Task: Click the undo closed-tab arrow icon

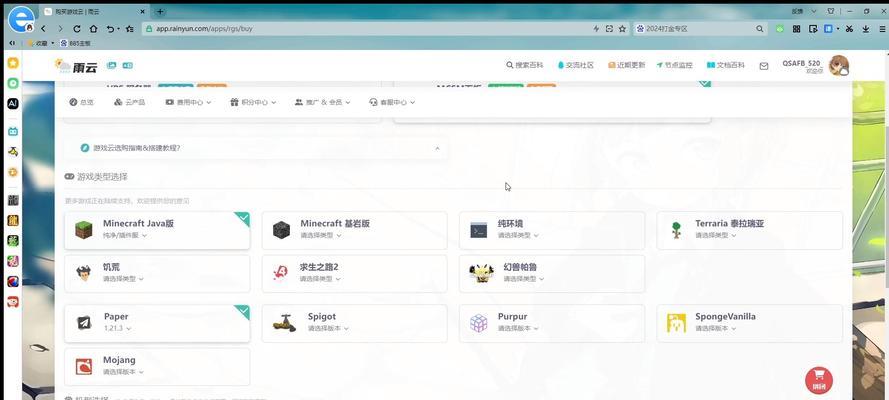Action: click(x=111, y=28)
